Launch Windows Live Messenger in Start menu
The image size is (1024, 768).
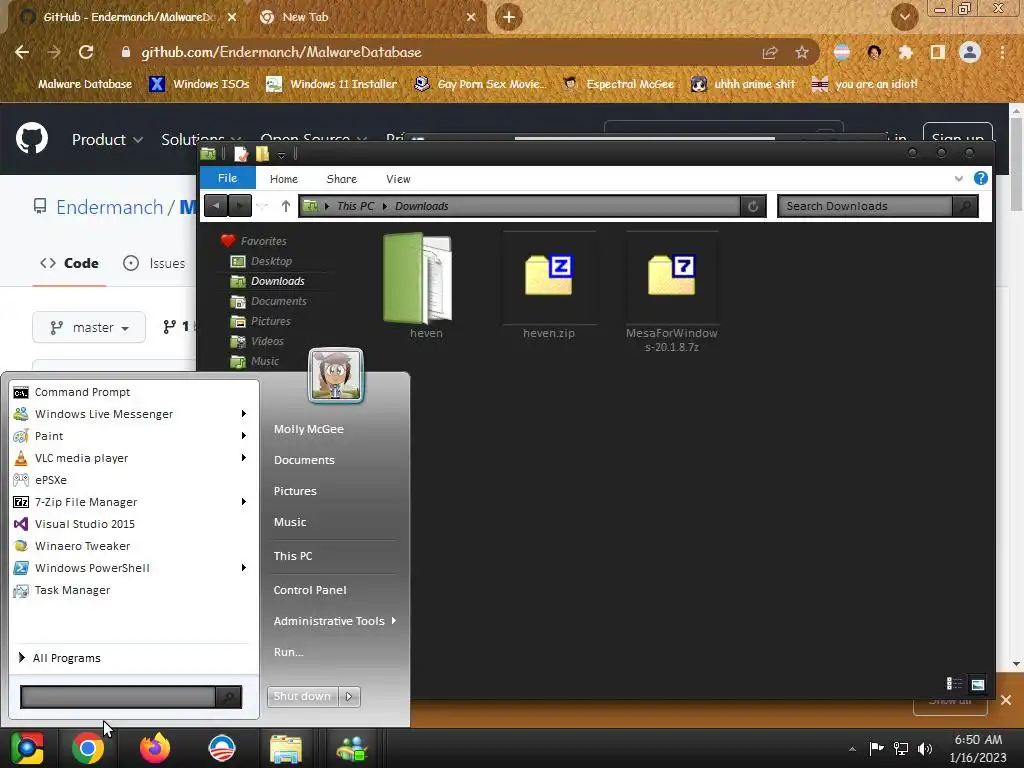tap(103, 414)
